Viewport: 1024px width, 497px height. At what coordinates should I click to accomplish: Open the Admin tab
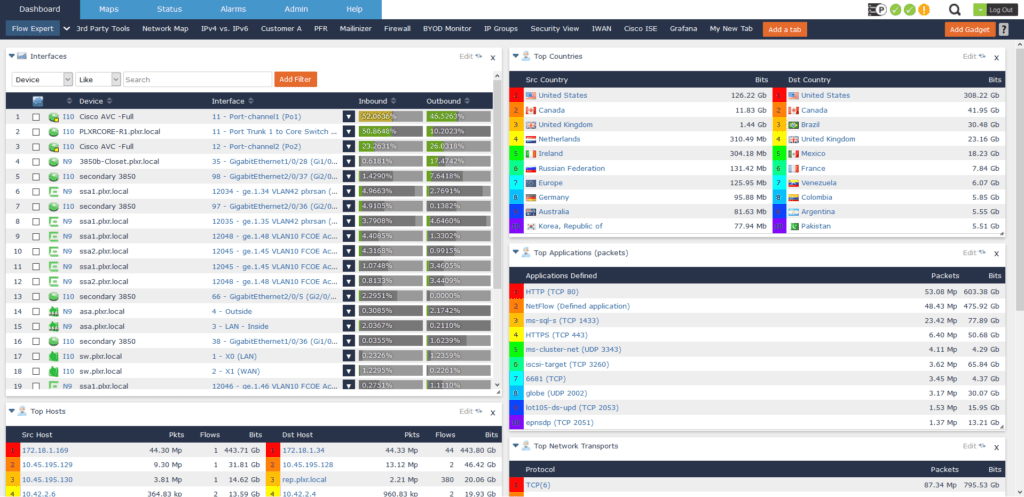[x=296, y=9]
